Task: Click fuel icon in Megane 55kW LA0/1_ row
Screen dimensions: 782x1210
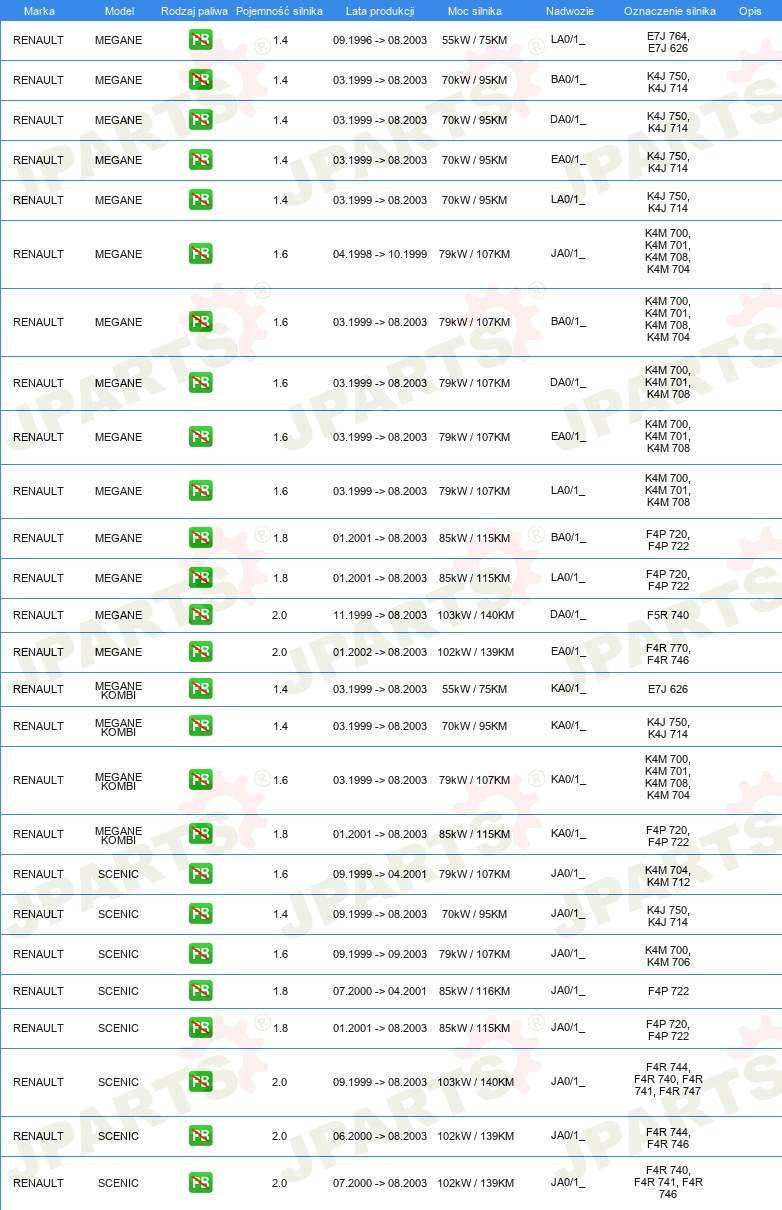Action: 200,41
